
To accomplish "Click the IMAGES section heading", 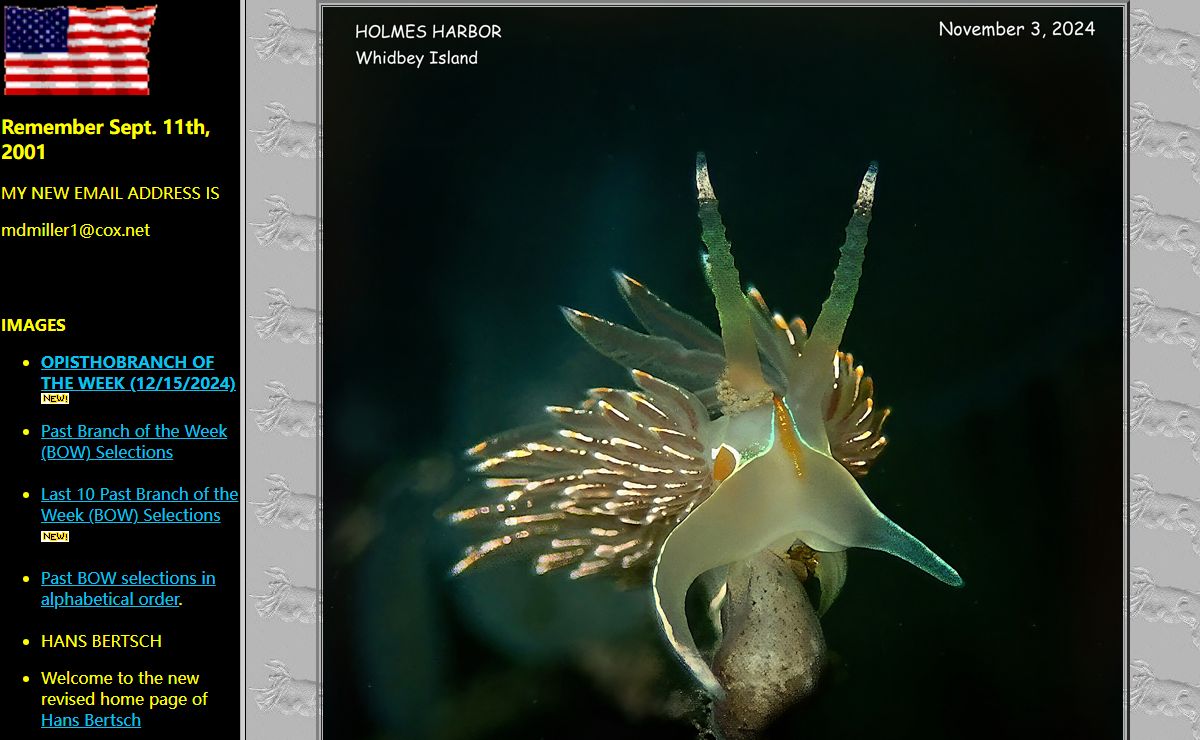I will point(33,325).
